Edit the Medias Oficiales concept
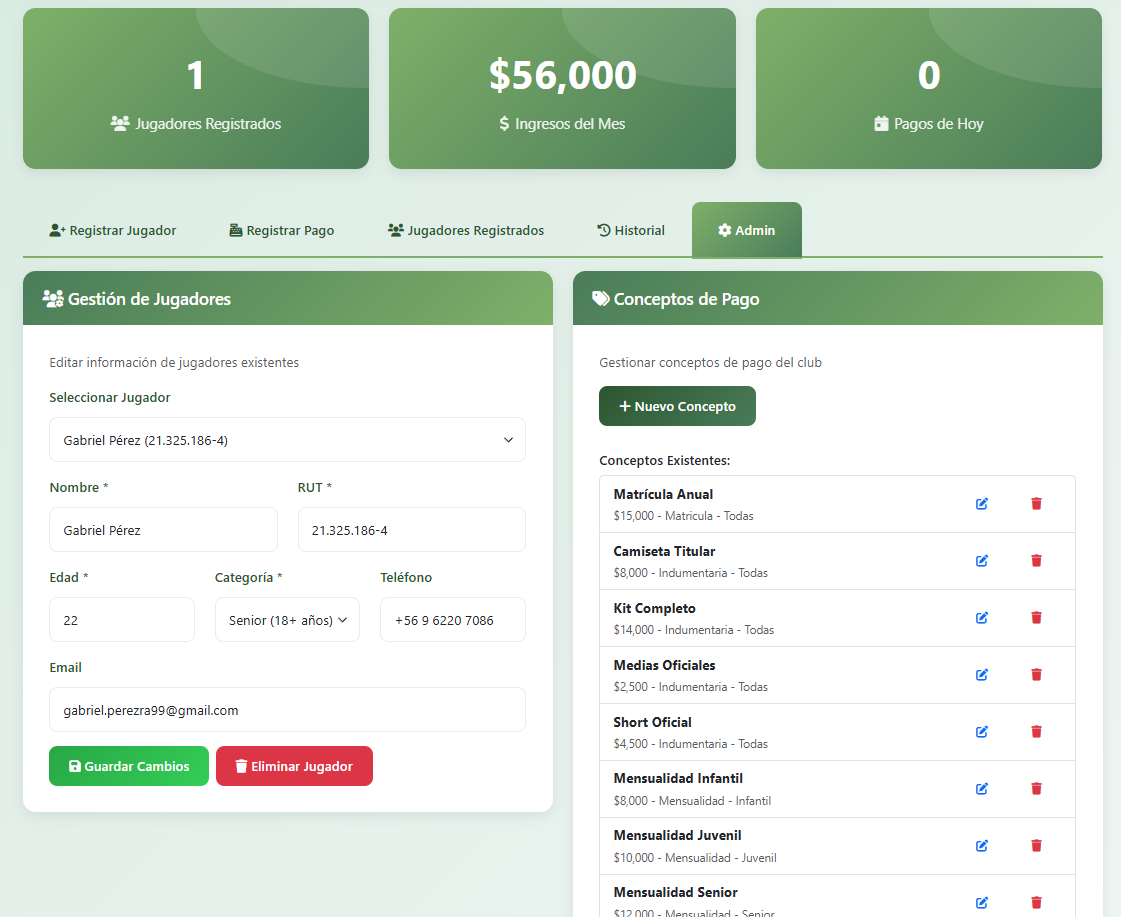This screenshot has width=1121, height=917. click(981, 675)
